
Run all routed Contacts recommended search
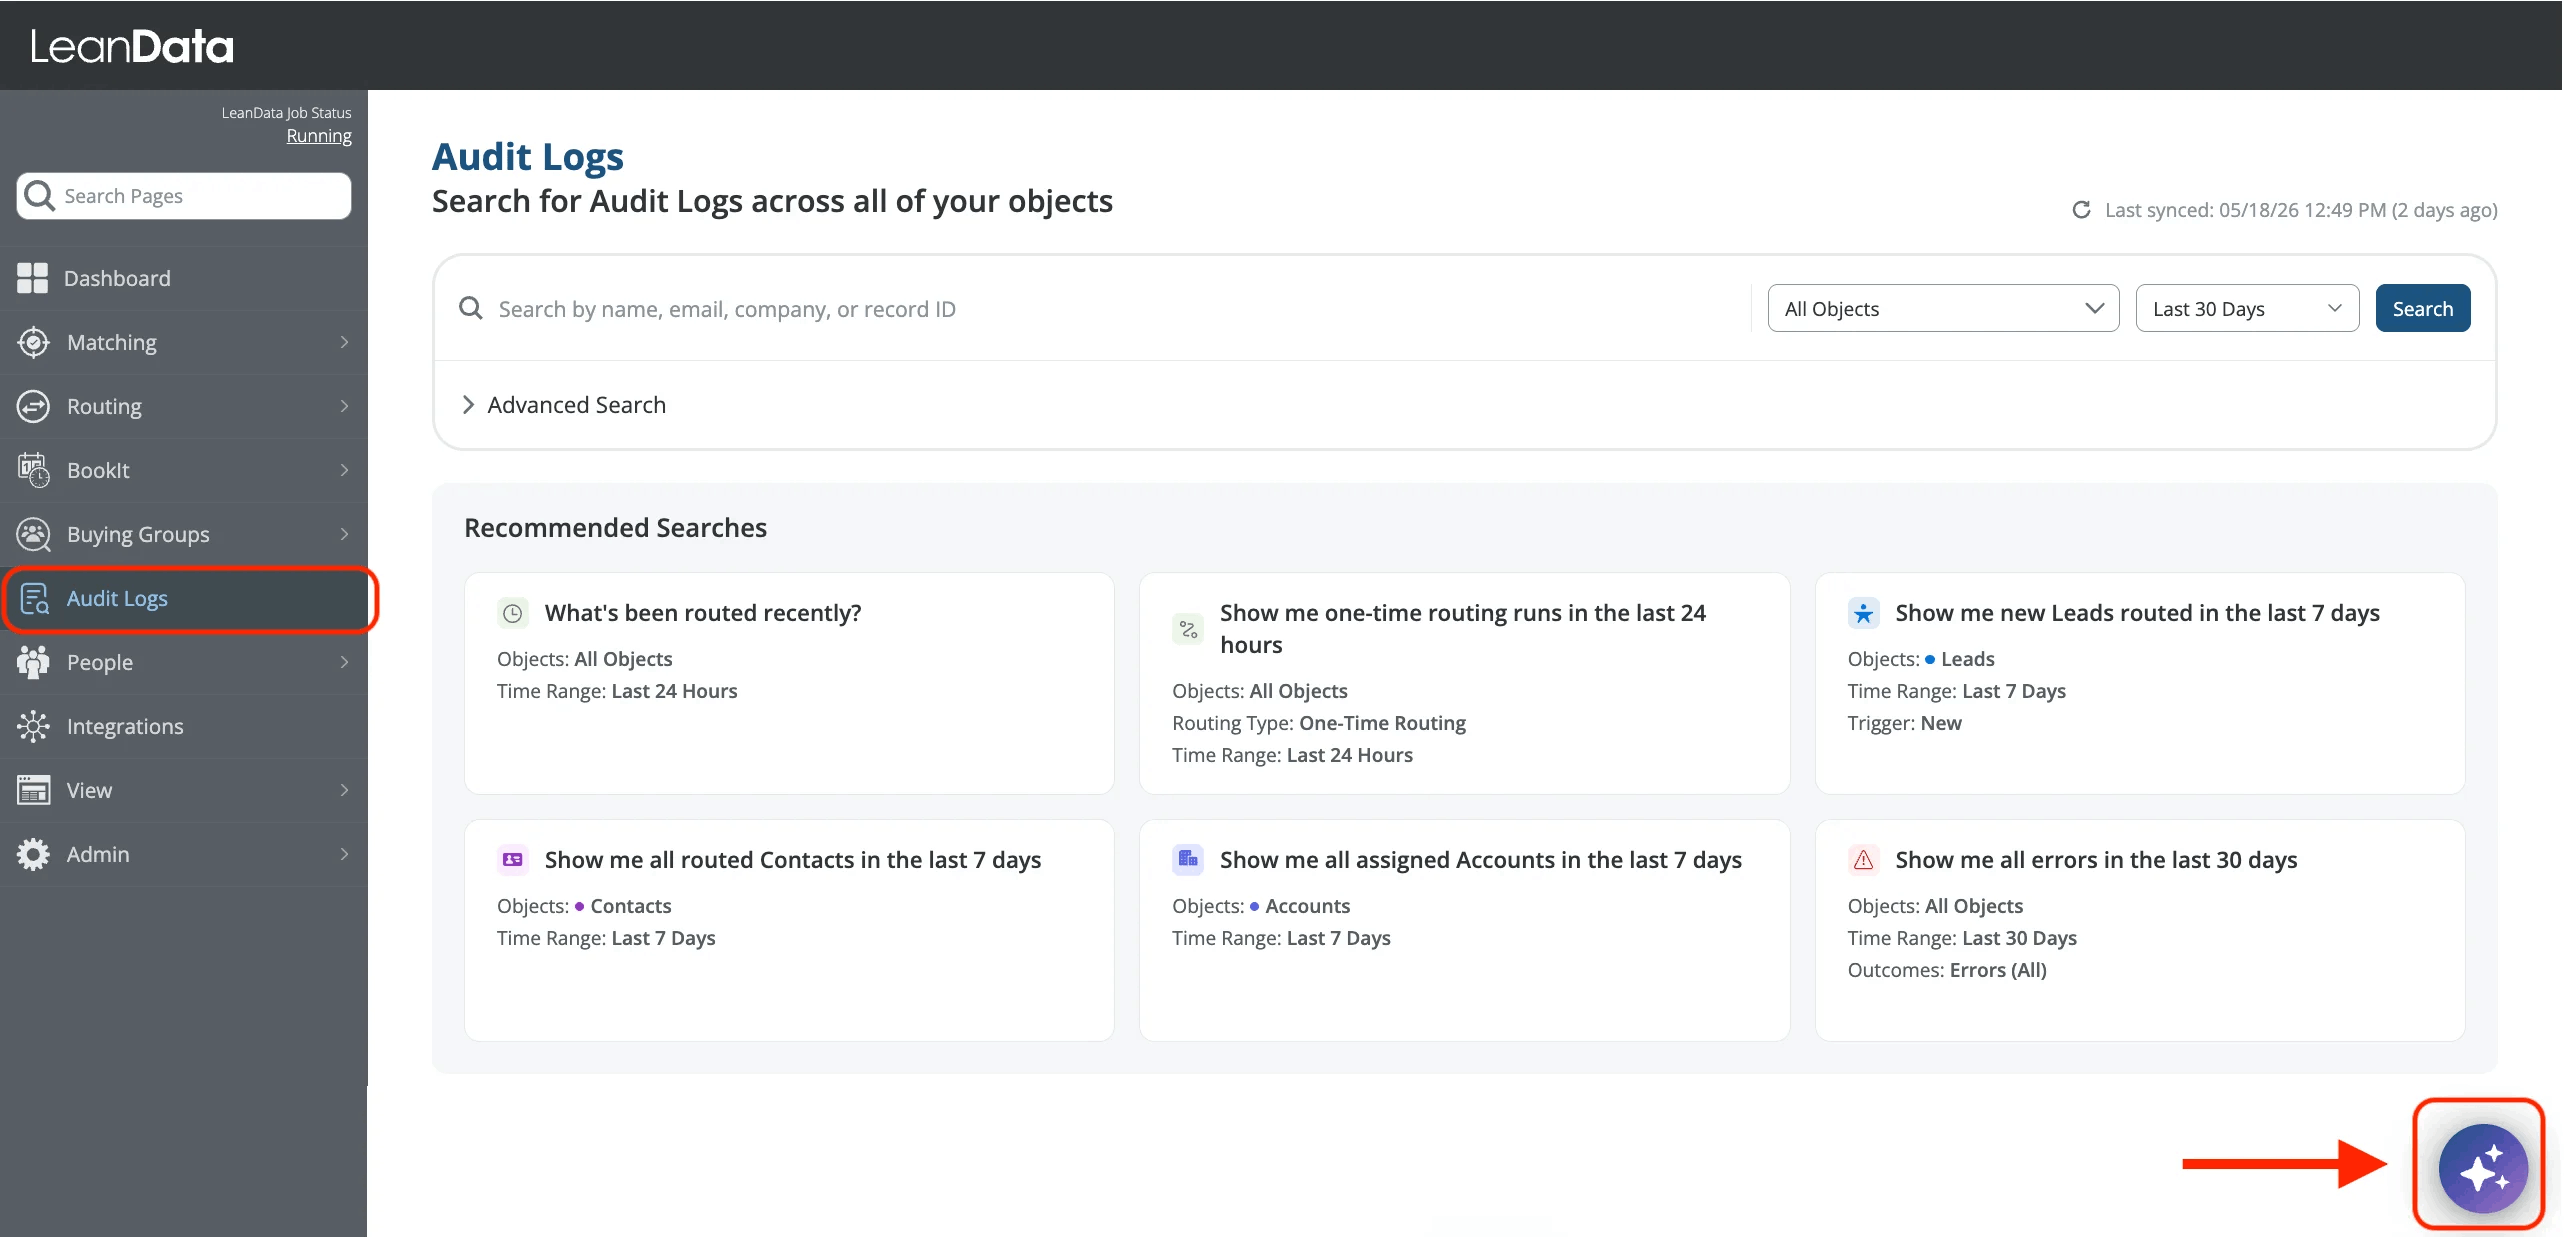[789, 930]
